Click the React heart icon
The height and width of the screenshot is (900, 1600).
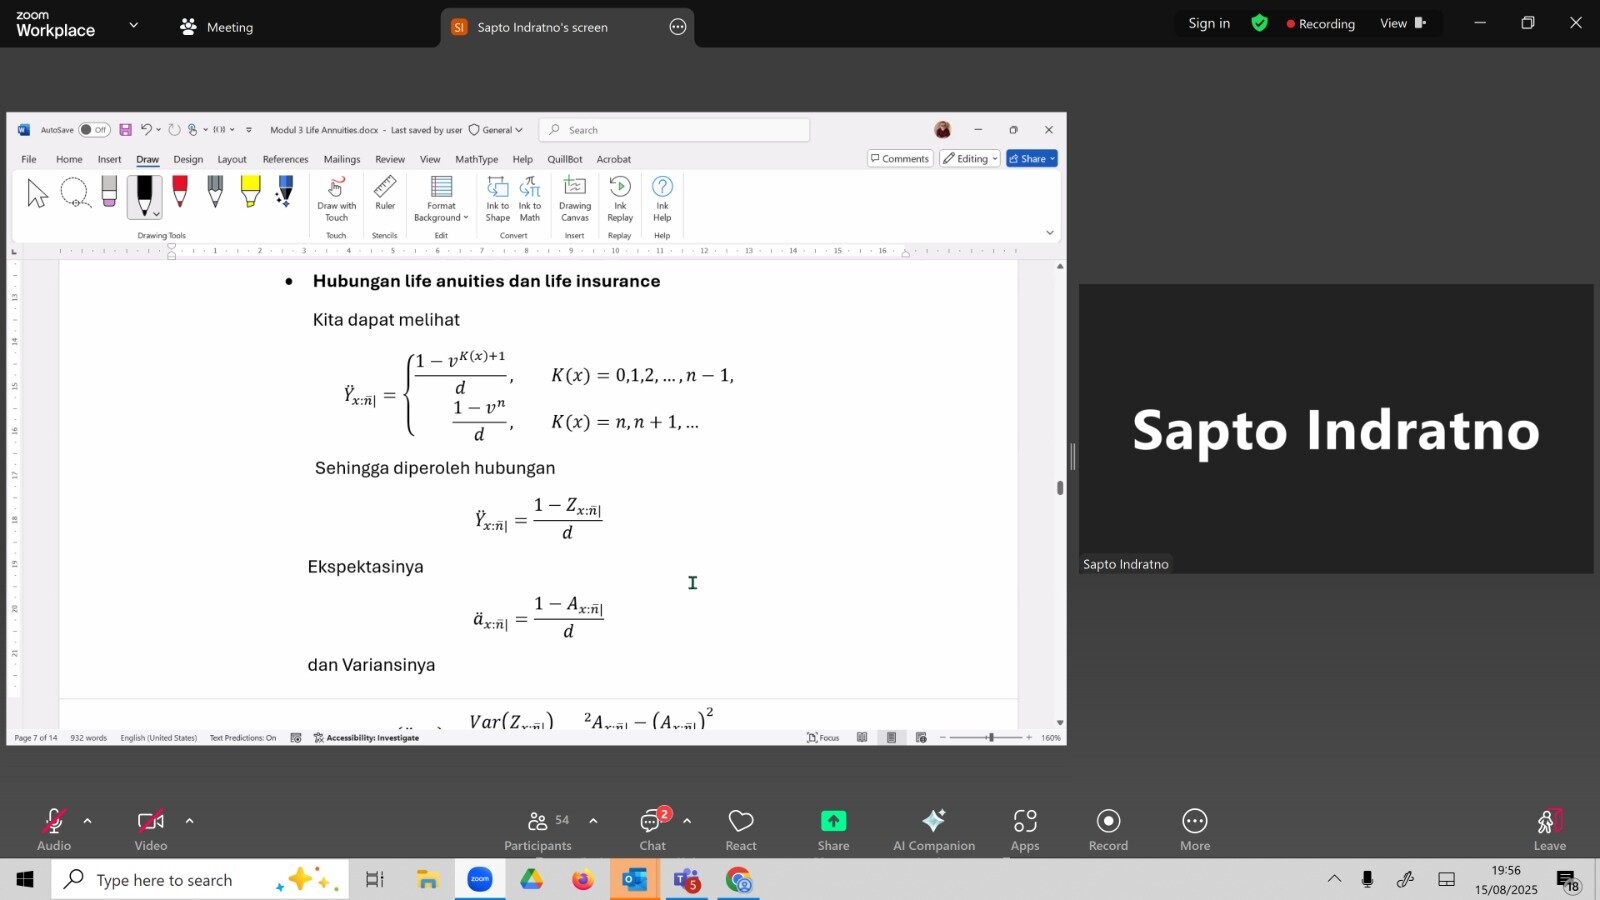(x=741, y=821)
